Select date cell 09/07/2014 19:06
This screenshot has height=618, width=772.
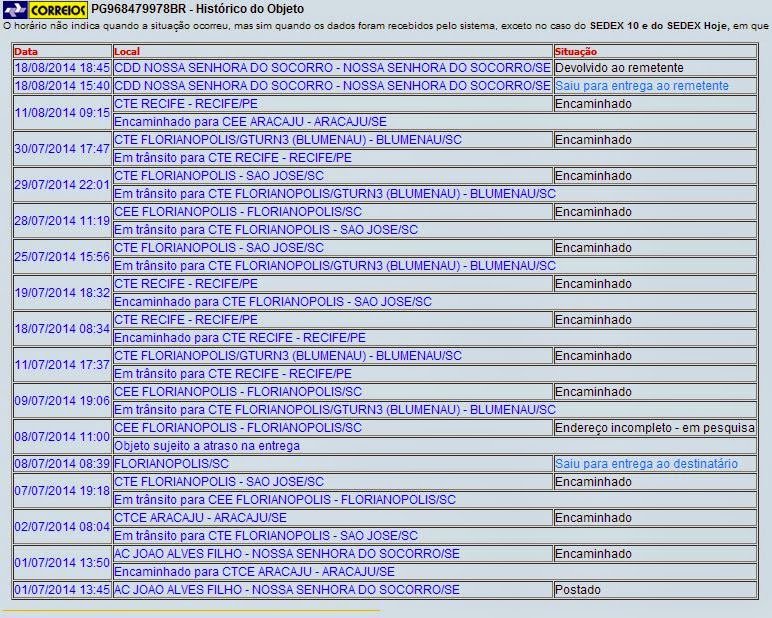tap(62, 400)
